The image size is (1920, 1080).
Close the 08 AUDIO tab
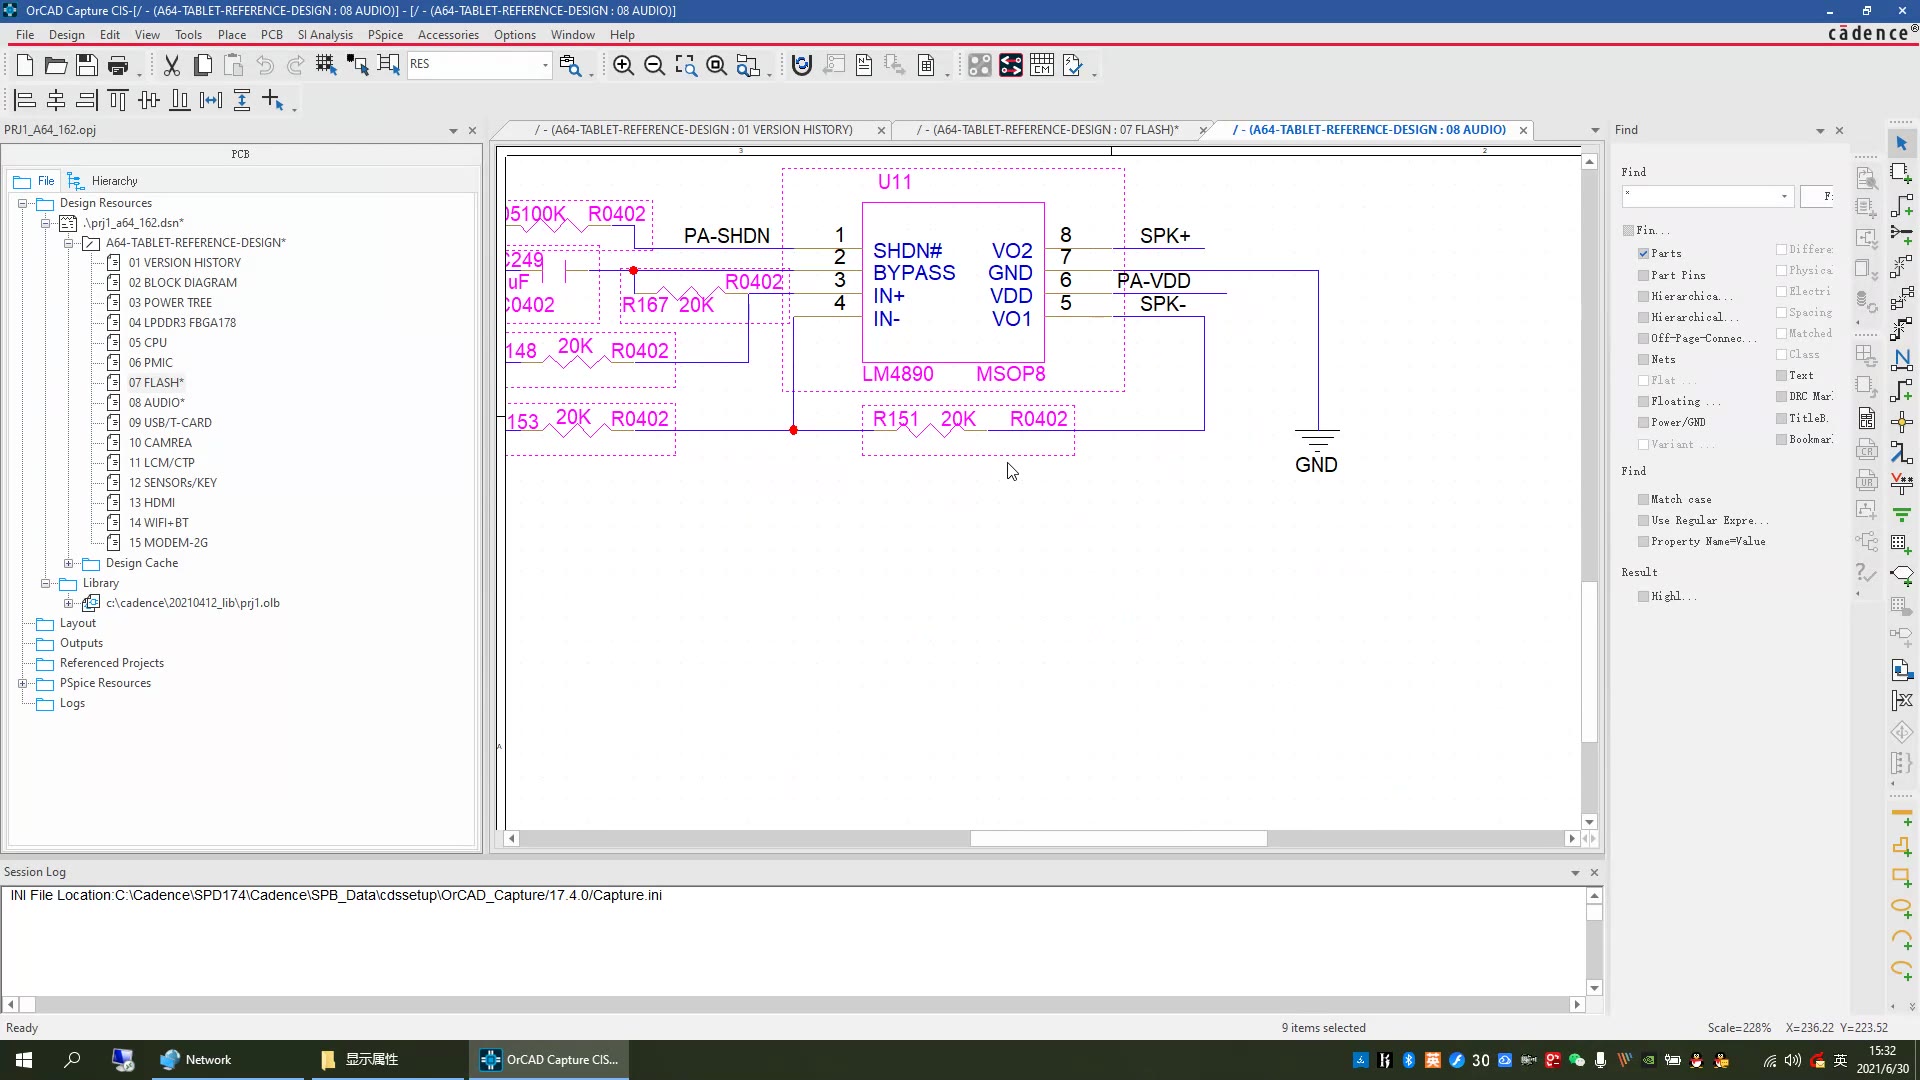(x=1523, y=130)
